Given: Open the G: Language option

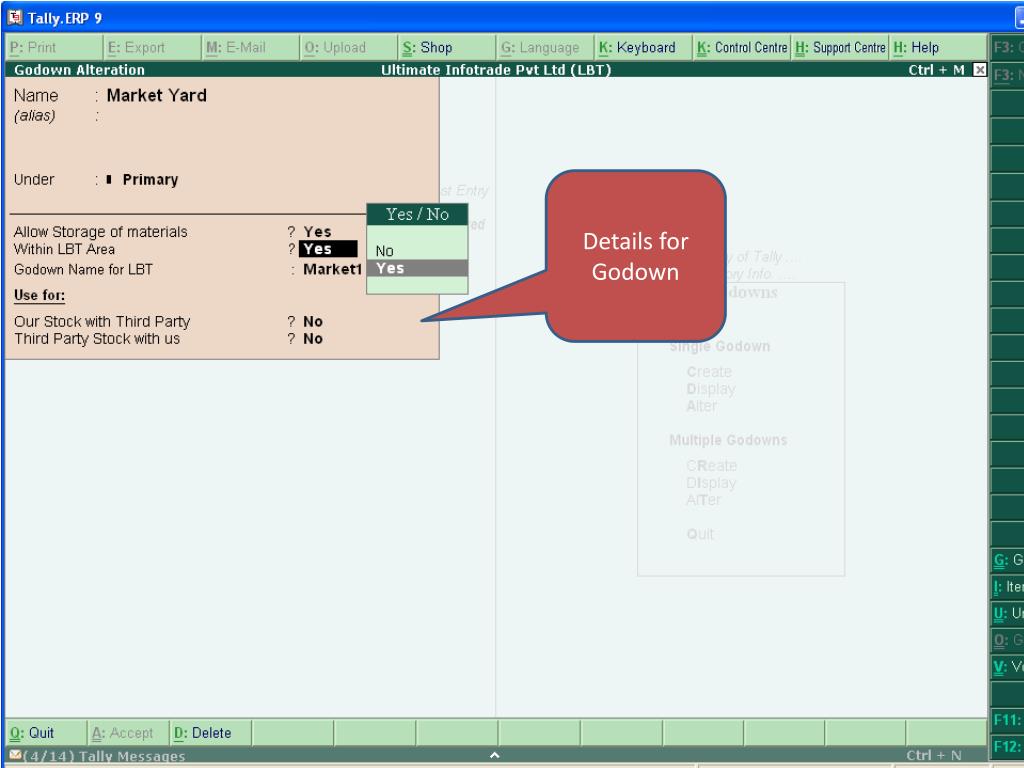Looking at the screenshot, I should [x=545, y=48].
